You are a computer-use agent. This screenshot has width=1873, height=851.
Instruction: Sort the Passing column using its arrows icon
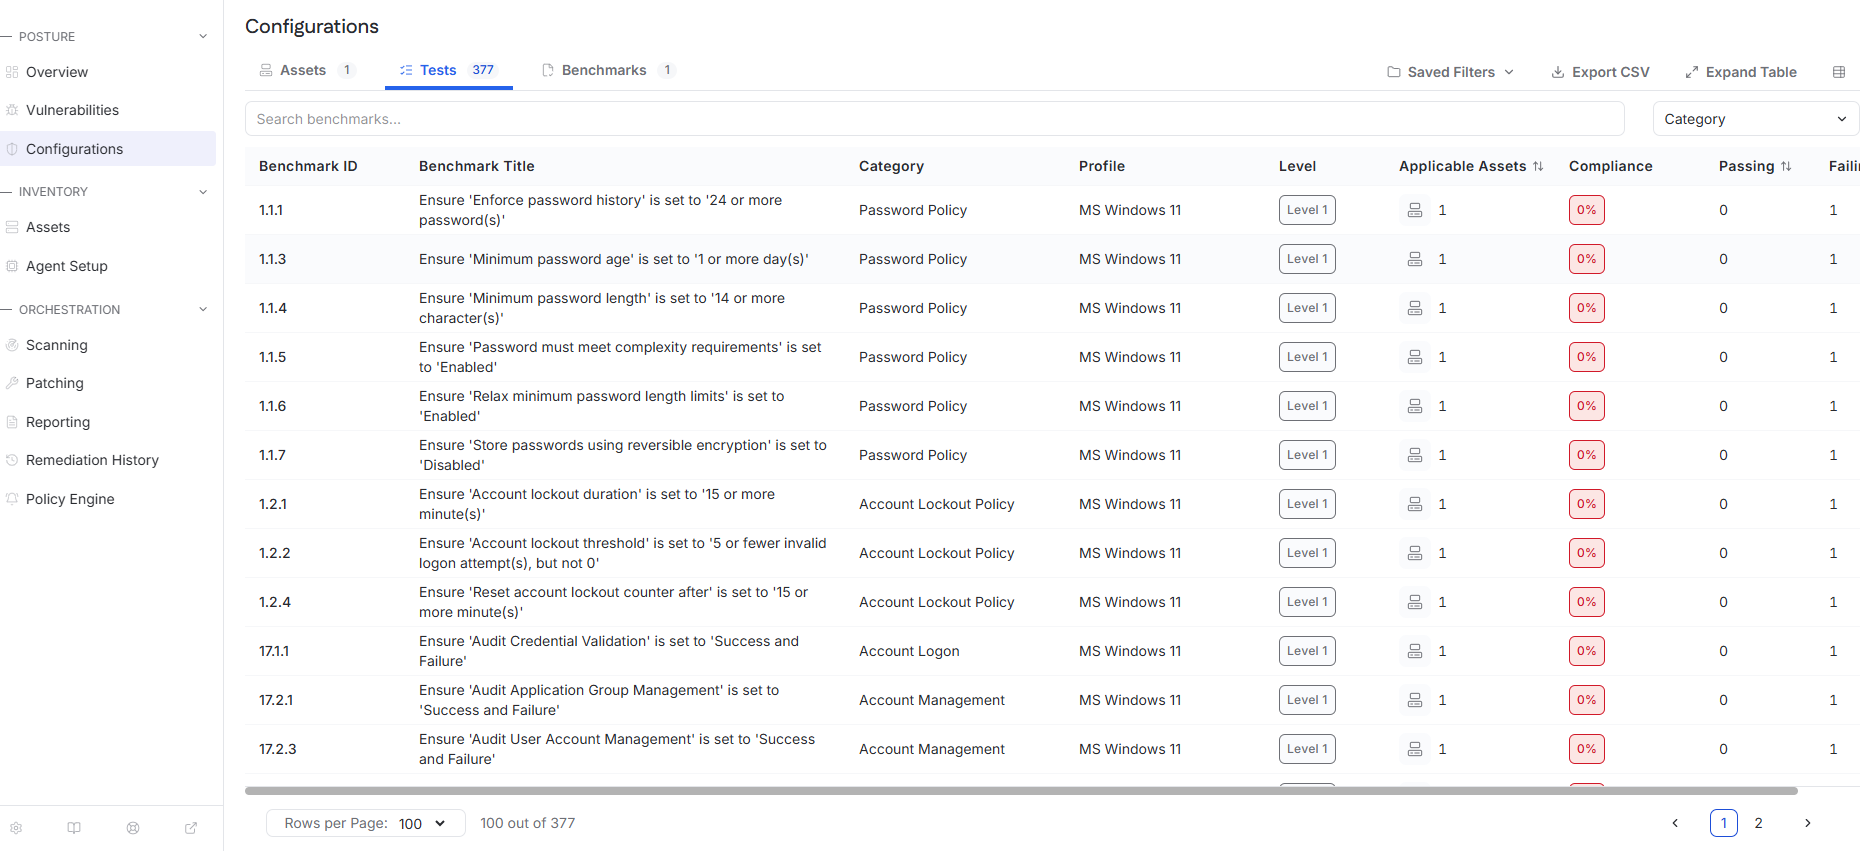[1786, 166]
